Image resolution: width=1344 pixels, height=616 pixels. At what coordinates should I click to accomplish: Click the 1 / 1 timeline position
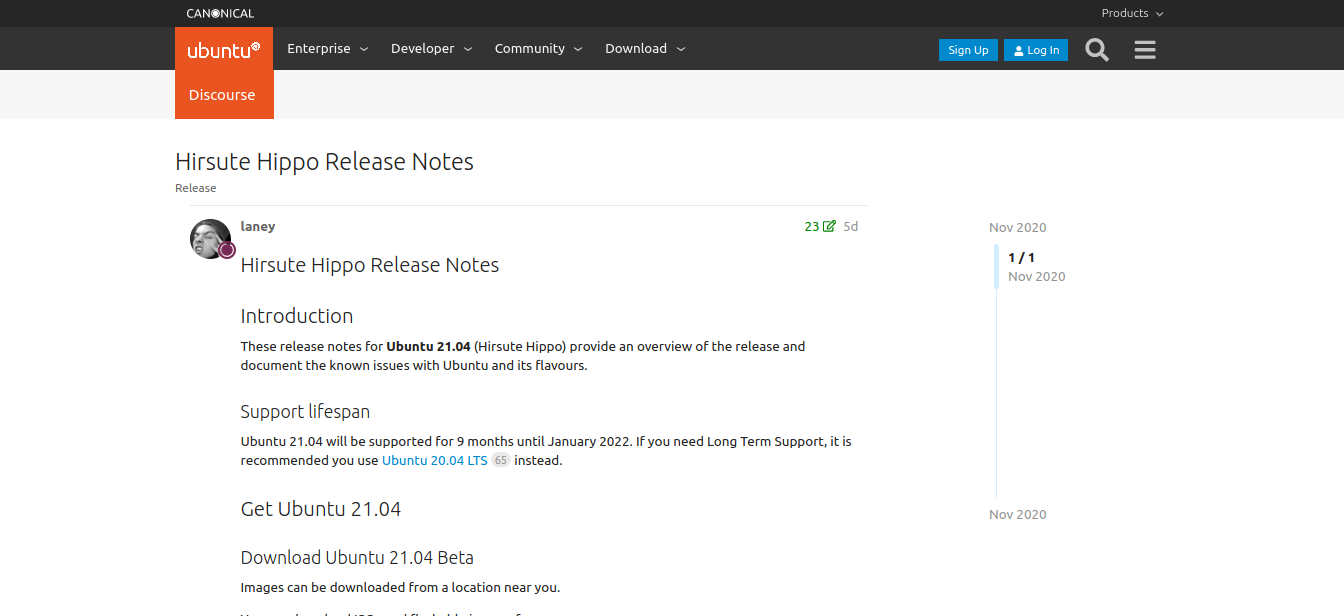(x=1021, y=258)
